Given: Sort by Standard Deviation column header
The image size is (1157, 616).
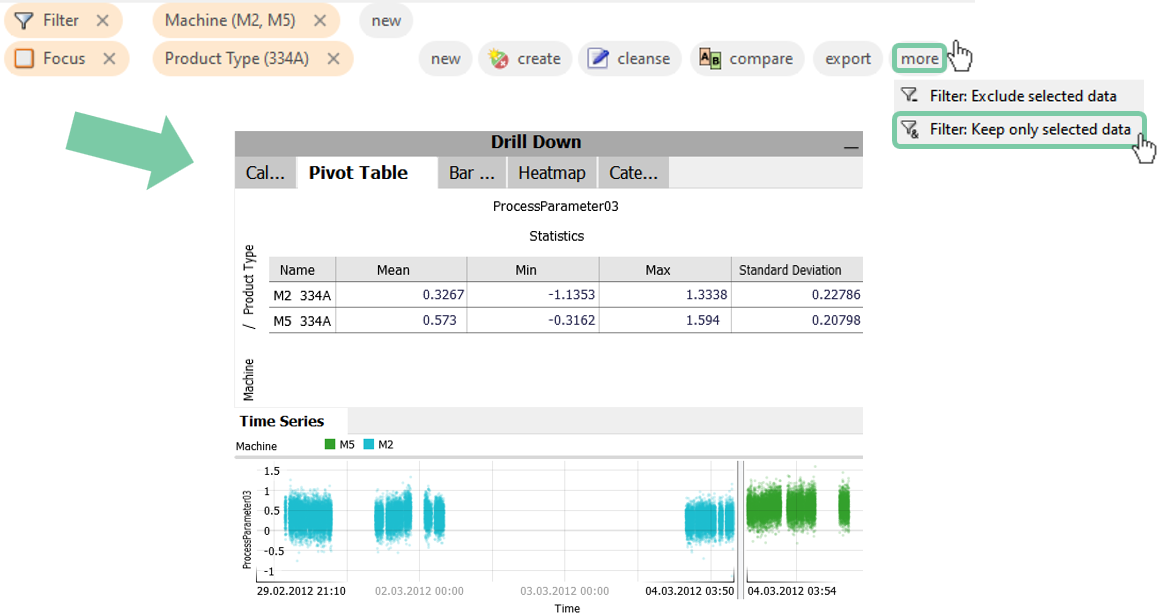Looking at the screenshot, I should (790, 270).
